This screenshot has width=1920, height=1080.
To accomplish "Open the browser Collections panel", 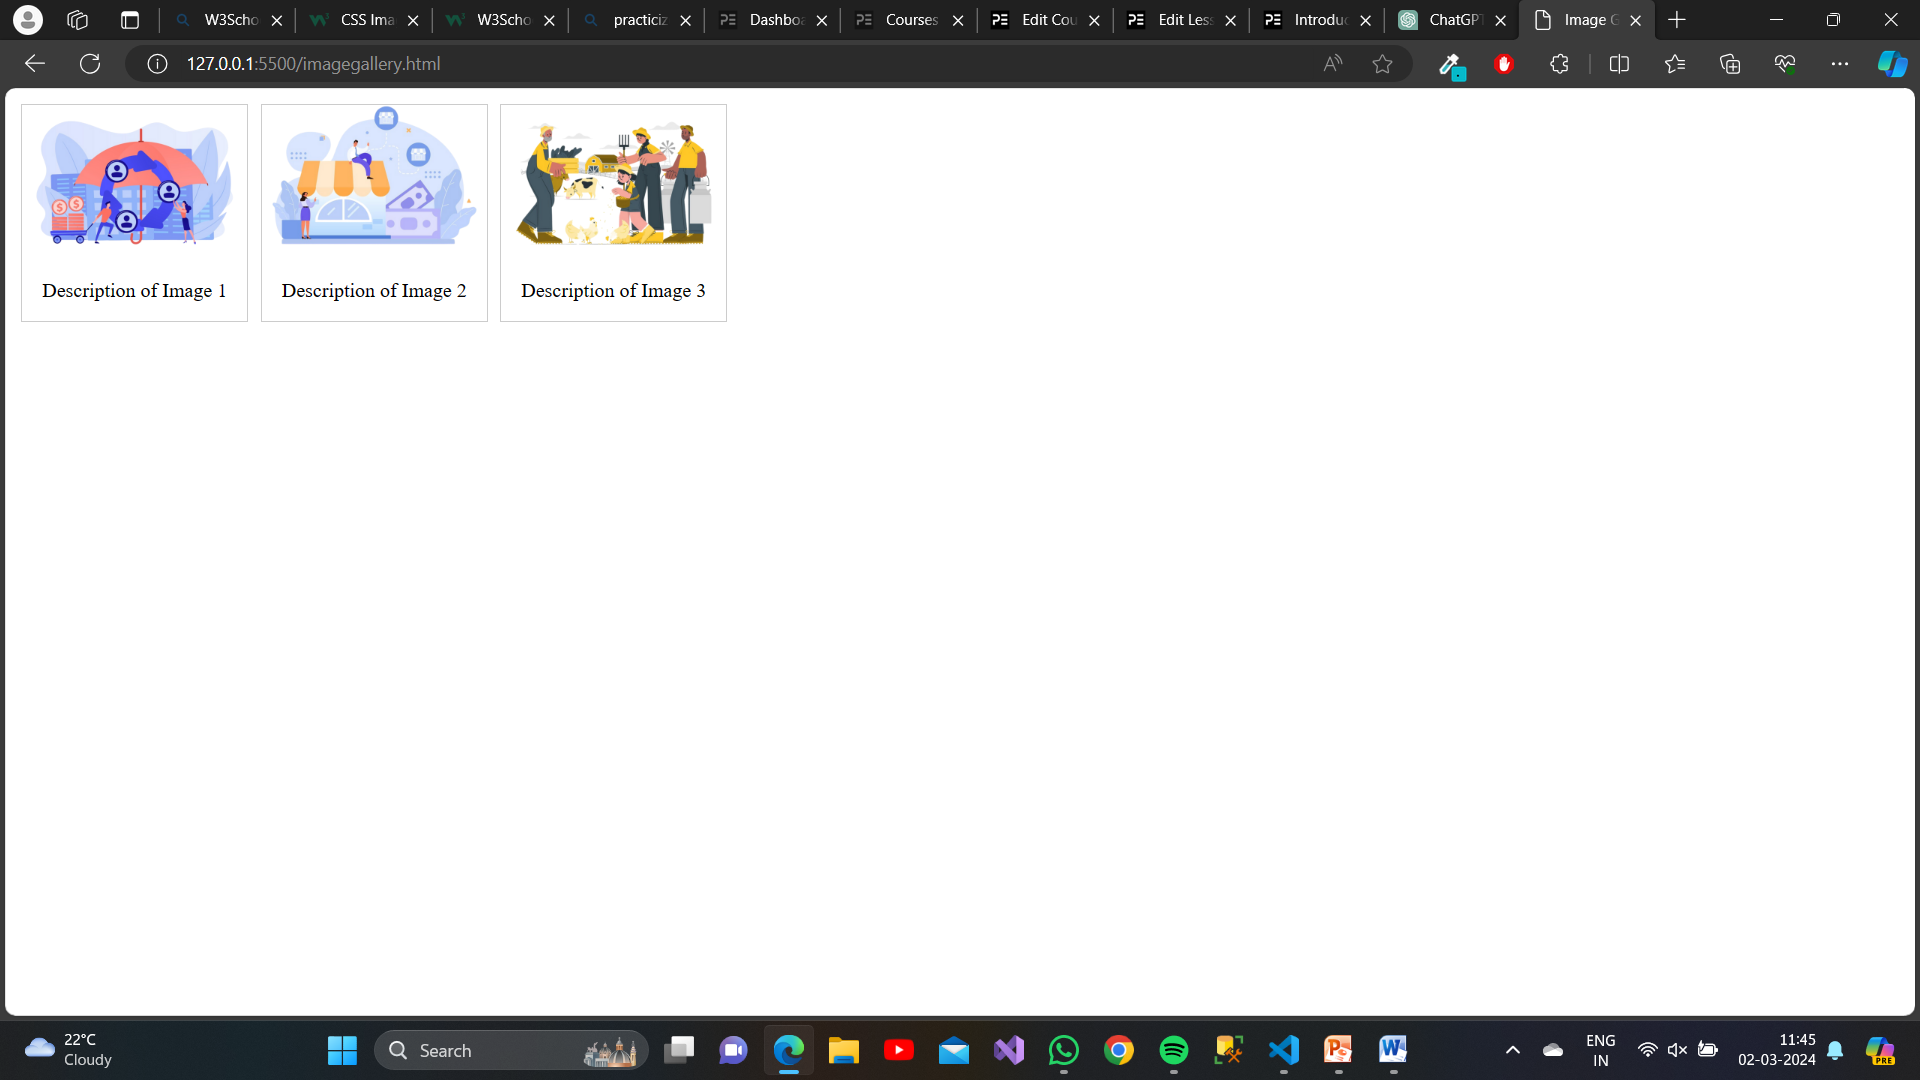I will [1729, 63].
